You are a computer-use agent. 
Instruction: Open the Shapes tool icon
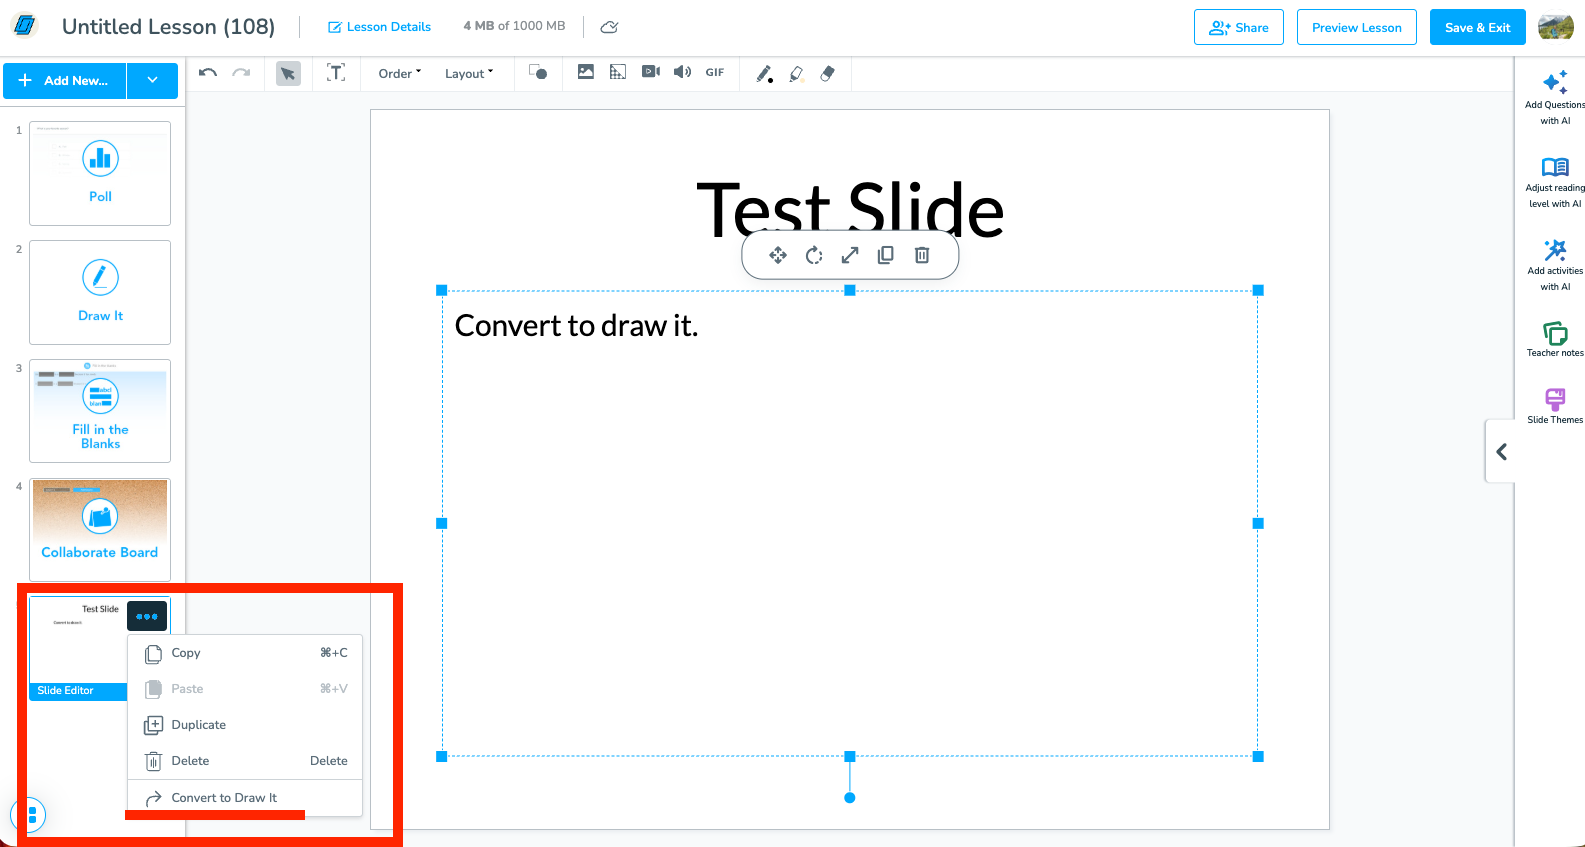pyautogui.click(x=538, y=72)
